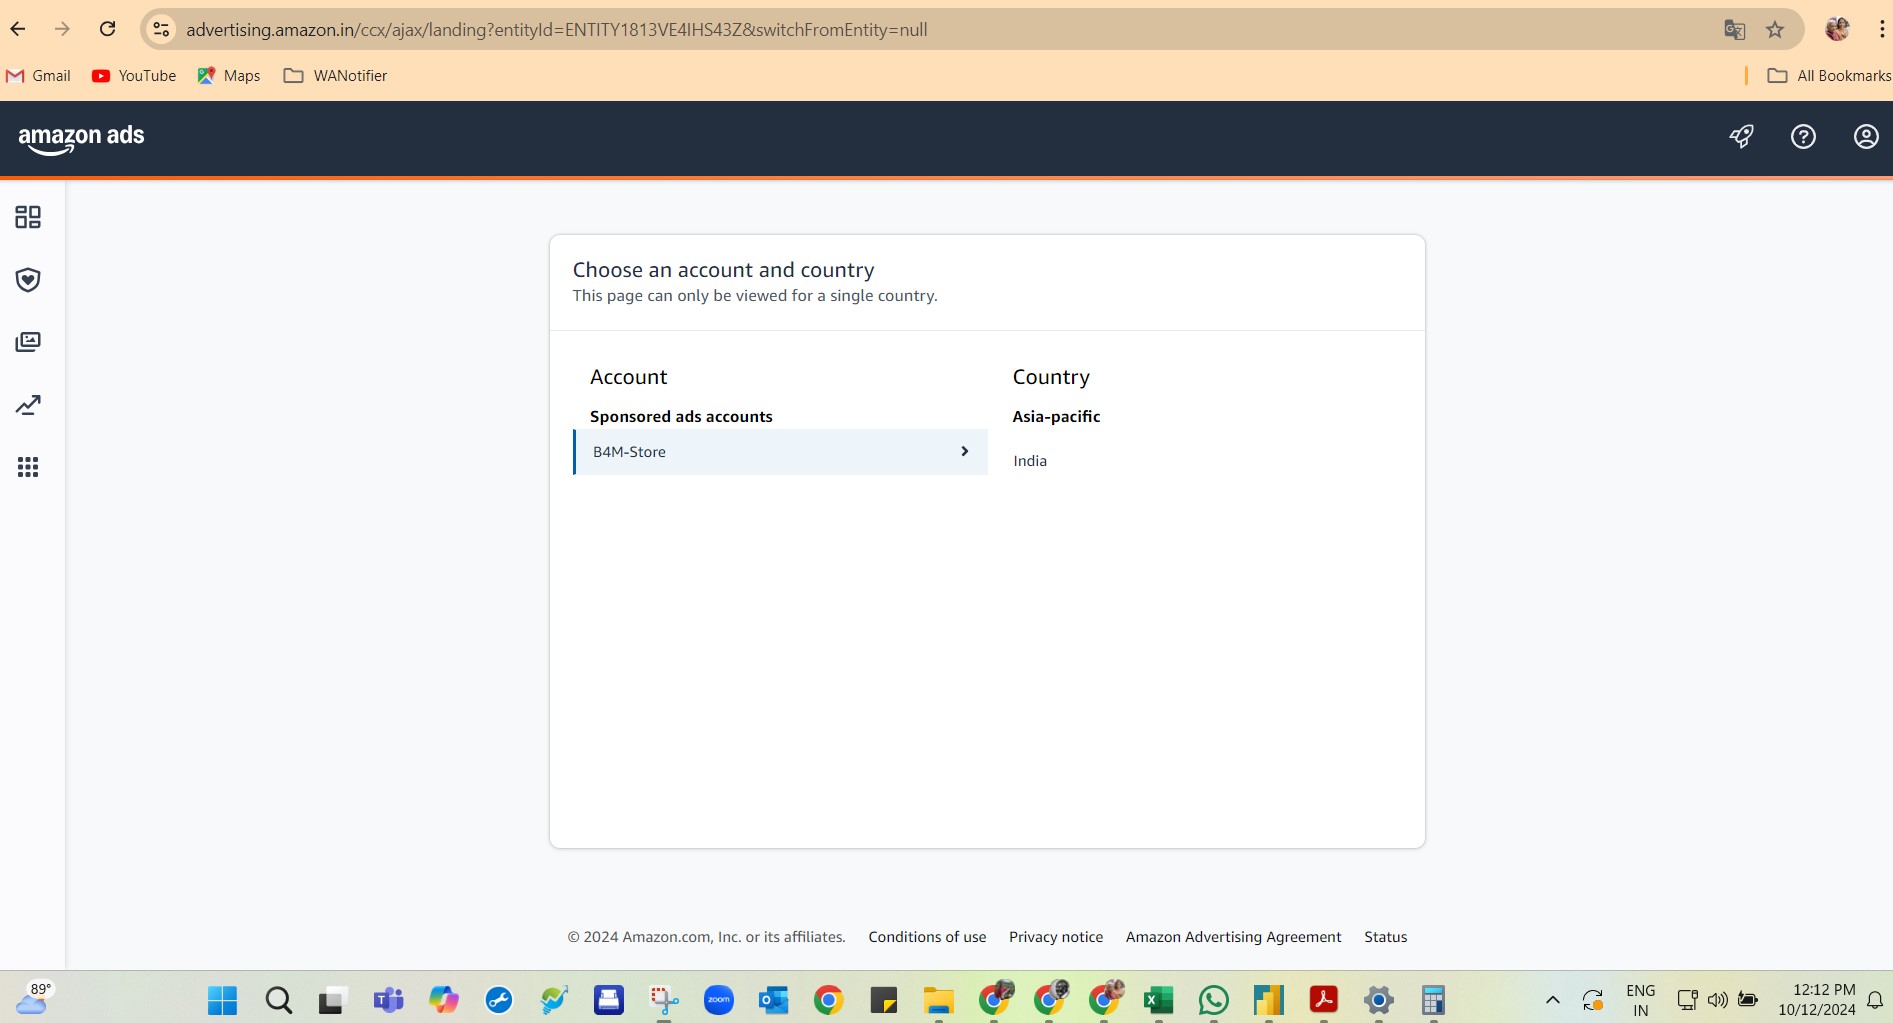Open Settings gear from taskbar
This screenshot has width=1893, height=1023.
coord(1379,1000)
